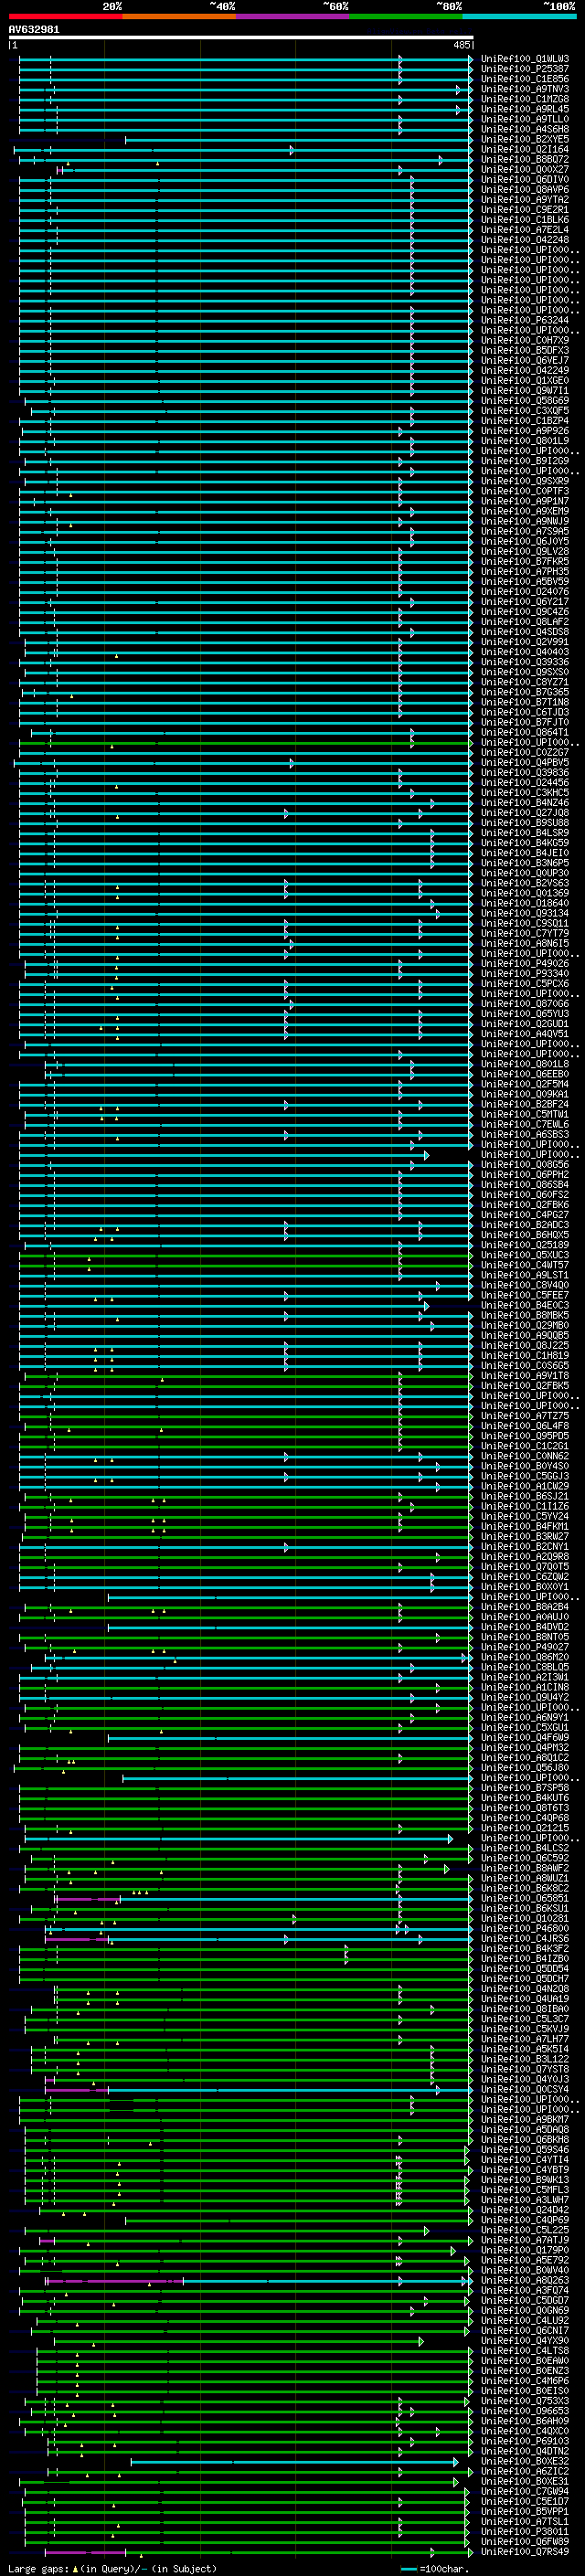Image resolution: width=585 pixels, height=2576 pixels.
Task: Click the white query sequence bar
Action: 241,37
